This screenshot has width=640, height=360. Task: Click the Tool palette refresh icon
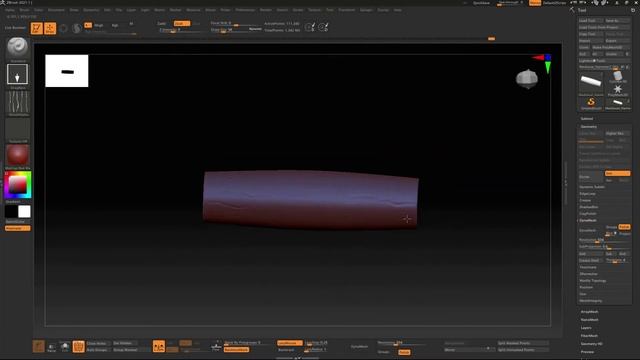(x=633, y=10)
